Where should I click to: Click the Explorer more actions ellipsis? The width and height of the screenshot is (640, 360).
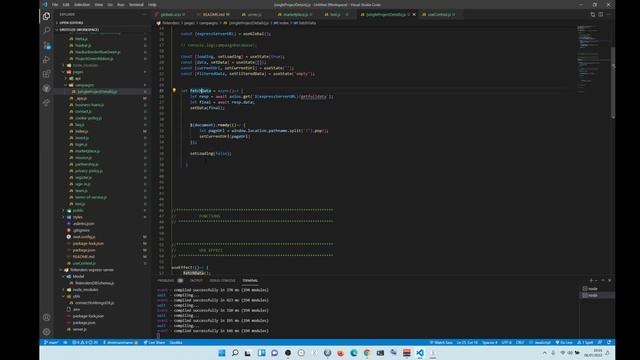pos(144,14)
